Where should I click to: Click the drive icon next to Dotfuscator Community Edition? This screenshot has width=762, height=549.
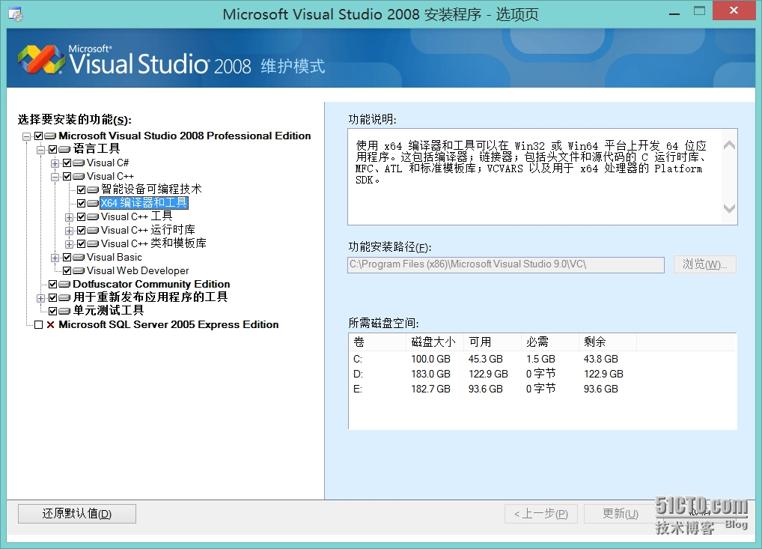click(65, 284)
